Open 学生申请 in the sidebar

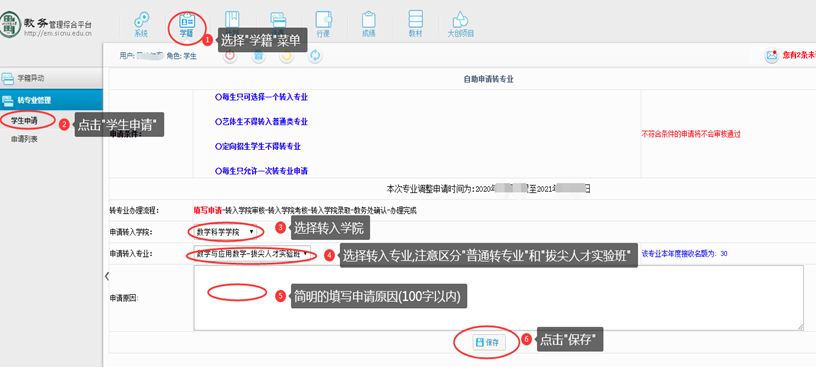click(x=24, y=120)
